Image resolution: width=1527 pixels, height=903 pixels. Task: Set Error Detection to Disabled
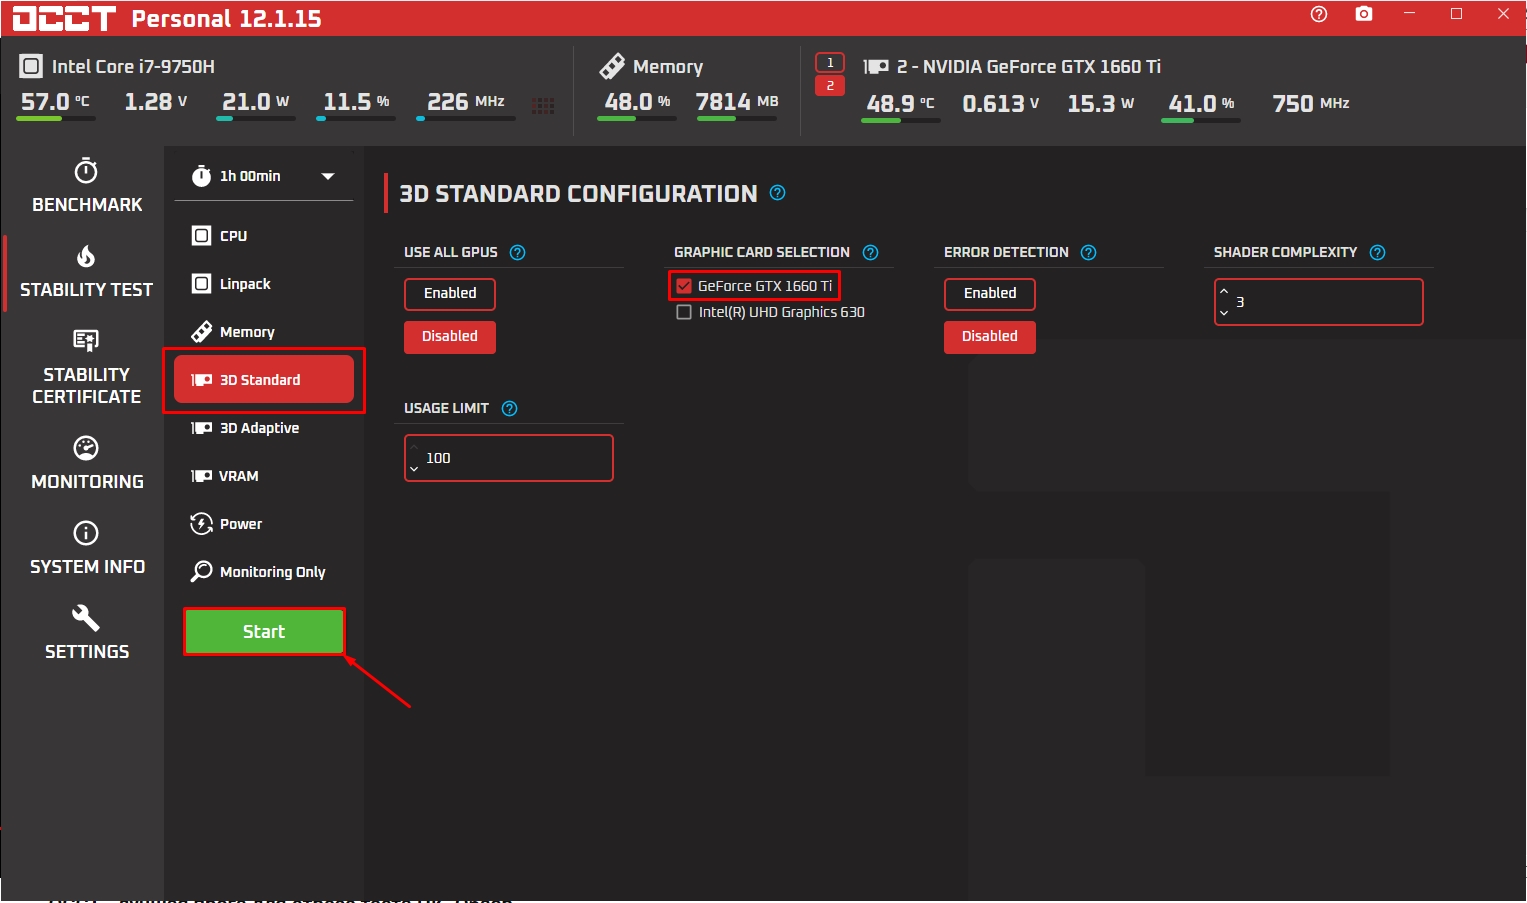(990, 337)
